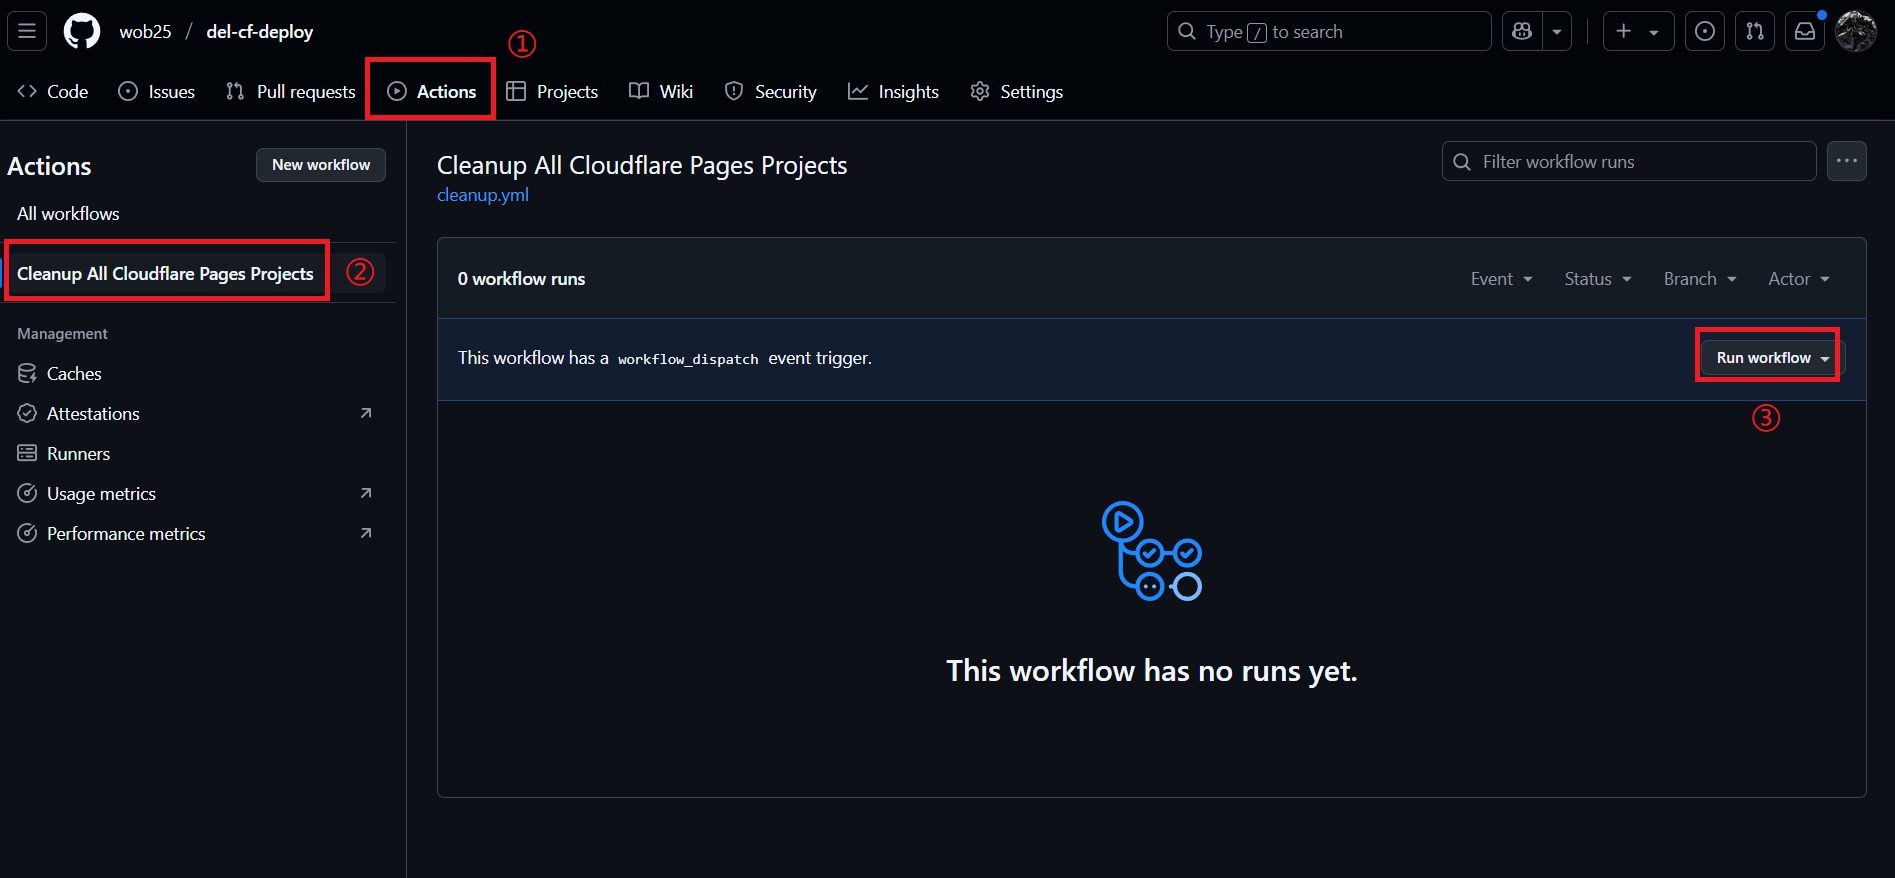Switch to the Wiki tab
This screenshot has height=878, width=1895.
coord(661,91)
